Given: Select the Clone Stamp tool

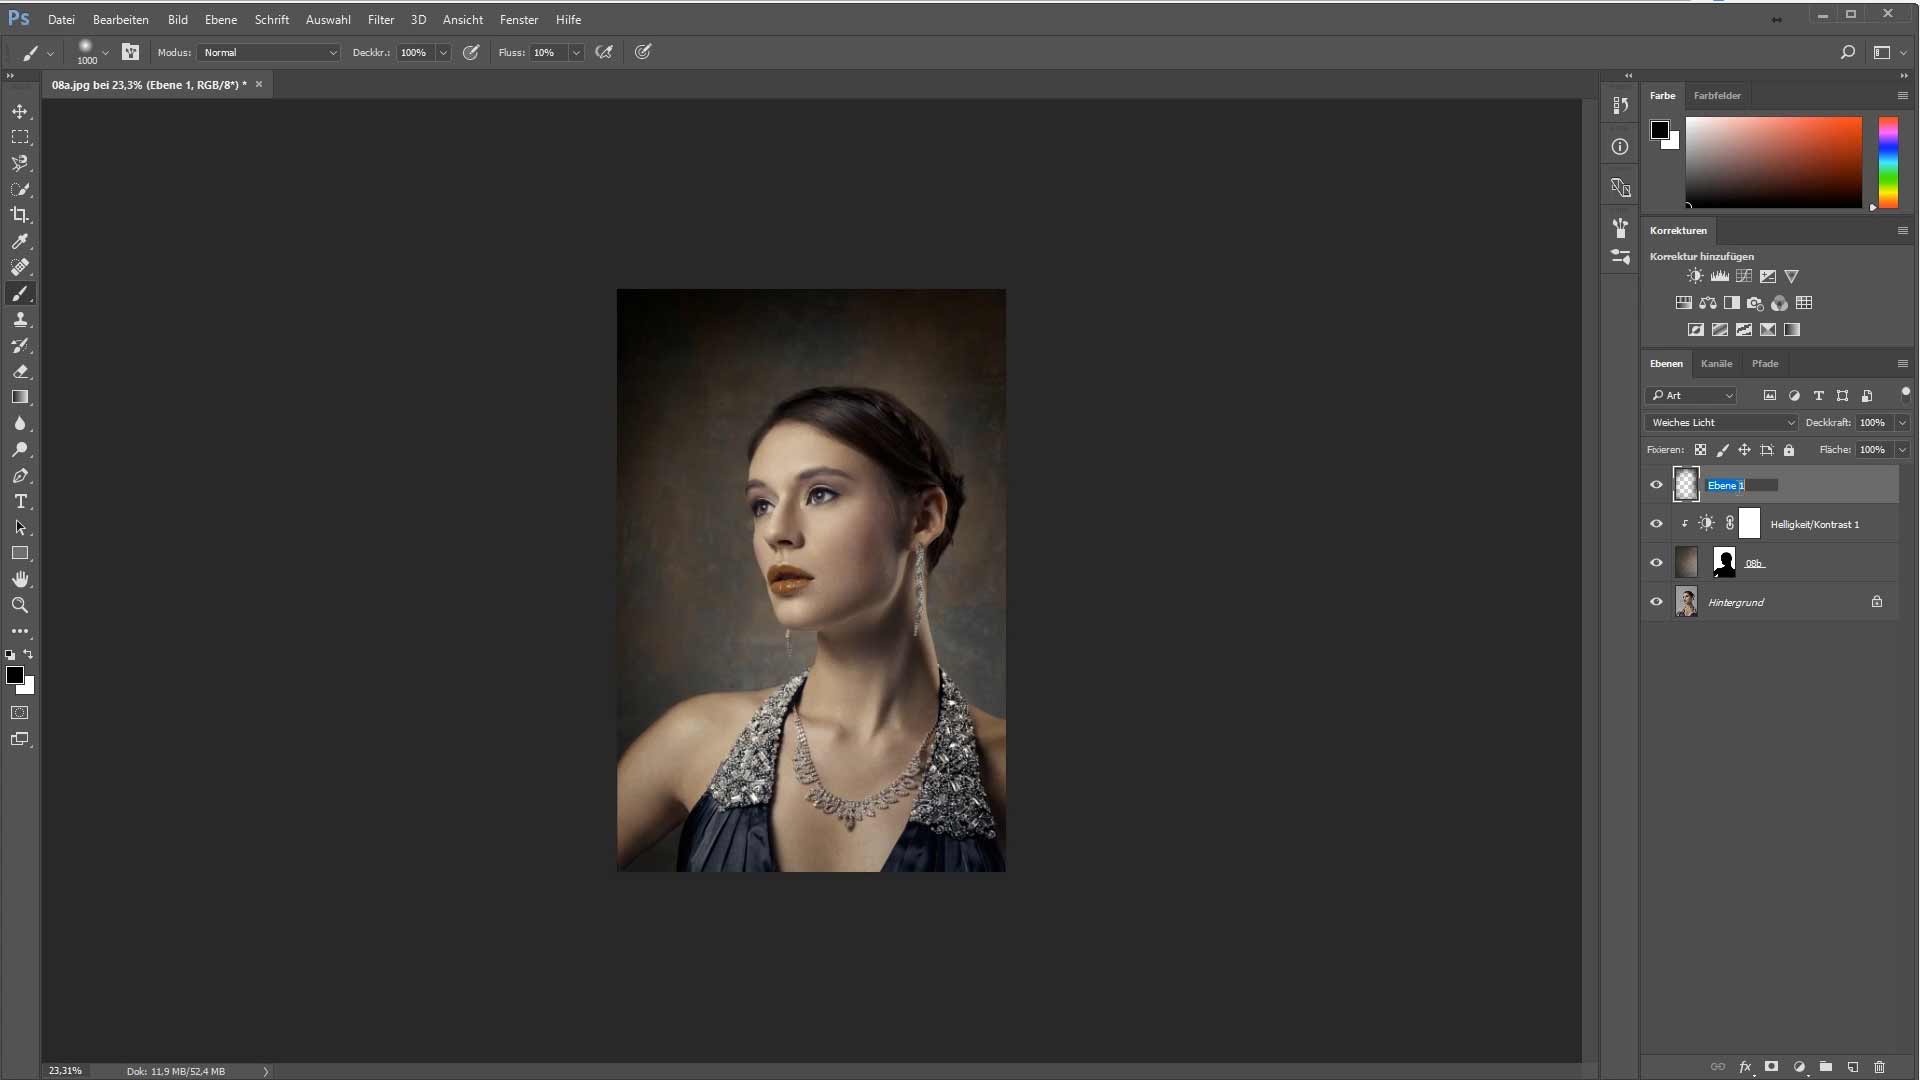Looking at the screenshot, I should coord(20,319).
